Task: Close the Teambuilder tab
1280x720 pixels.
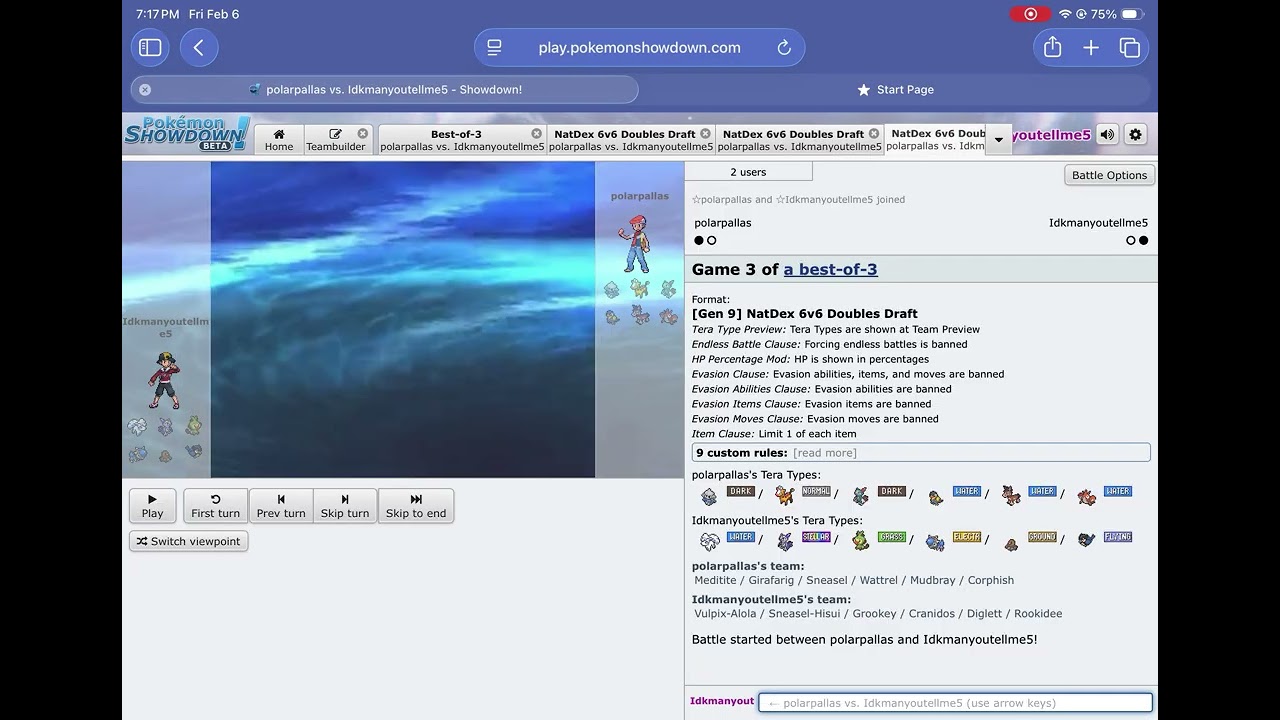Action: click(362, 133)
